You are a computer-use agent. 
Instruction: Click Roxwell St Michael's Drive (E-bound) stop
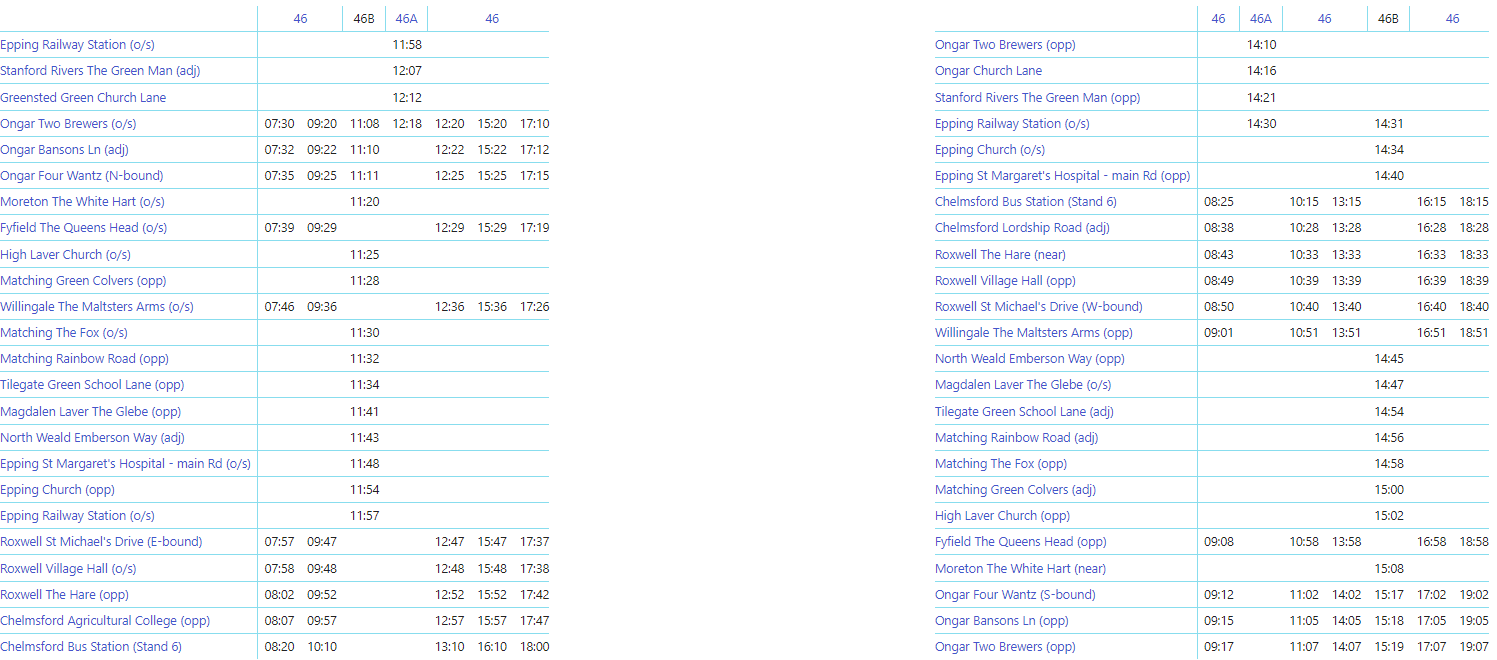pos(101,542)
